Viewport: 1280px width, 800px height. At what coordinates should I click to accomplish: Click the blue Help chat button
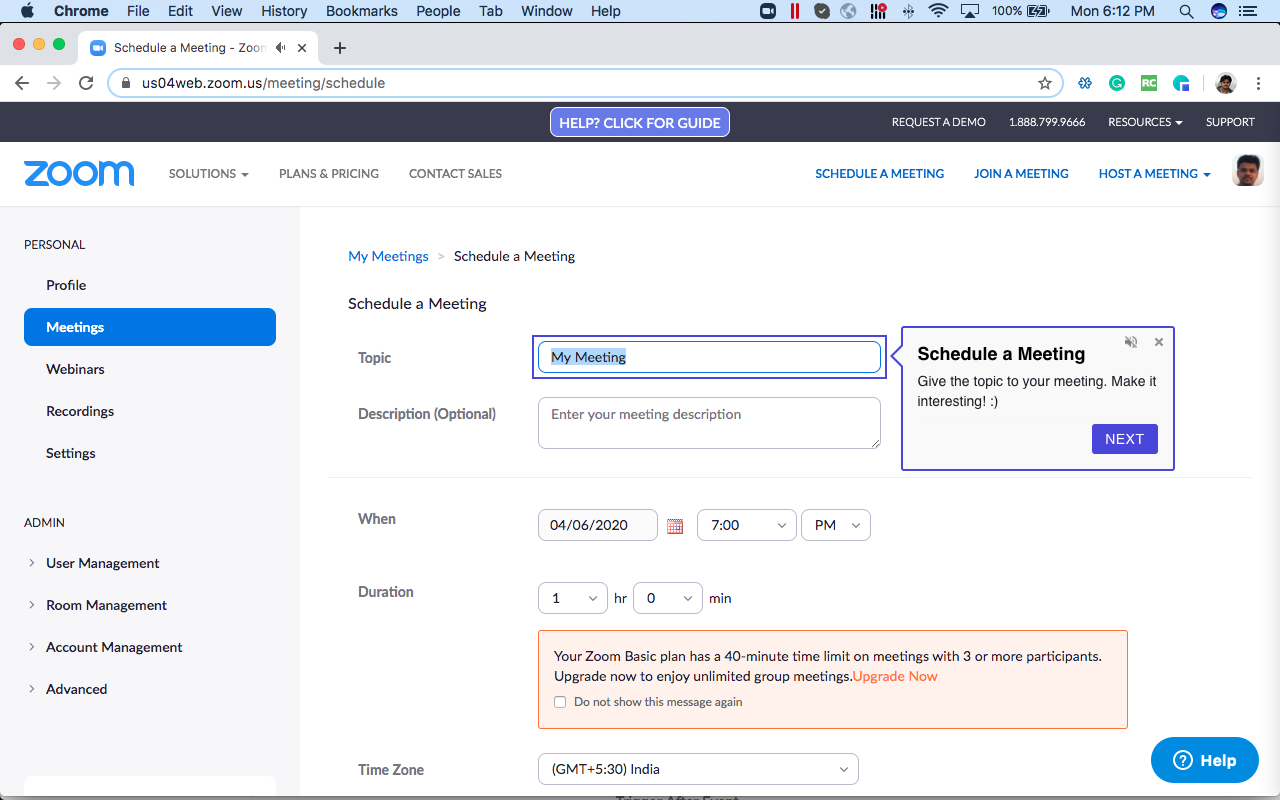(1205, 760)
